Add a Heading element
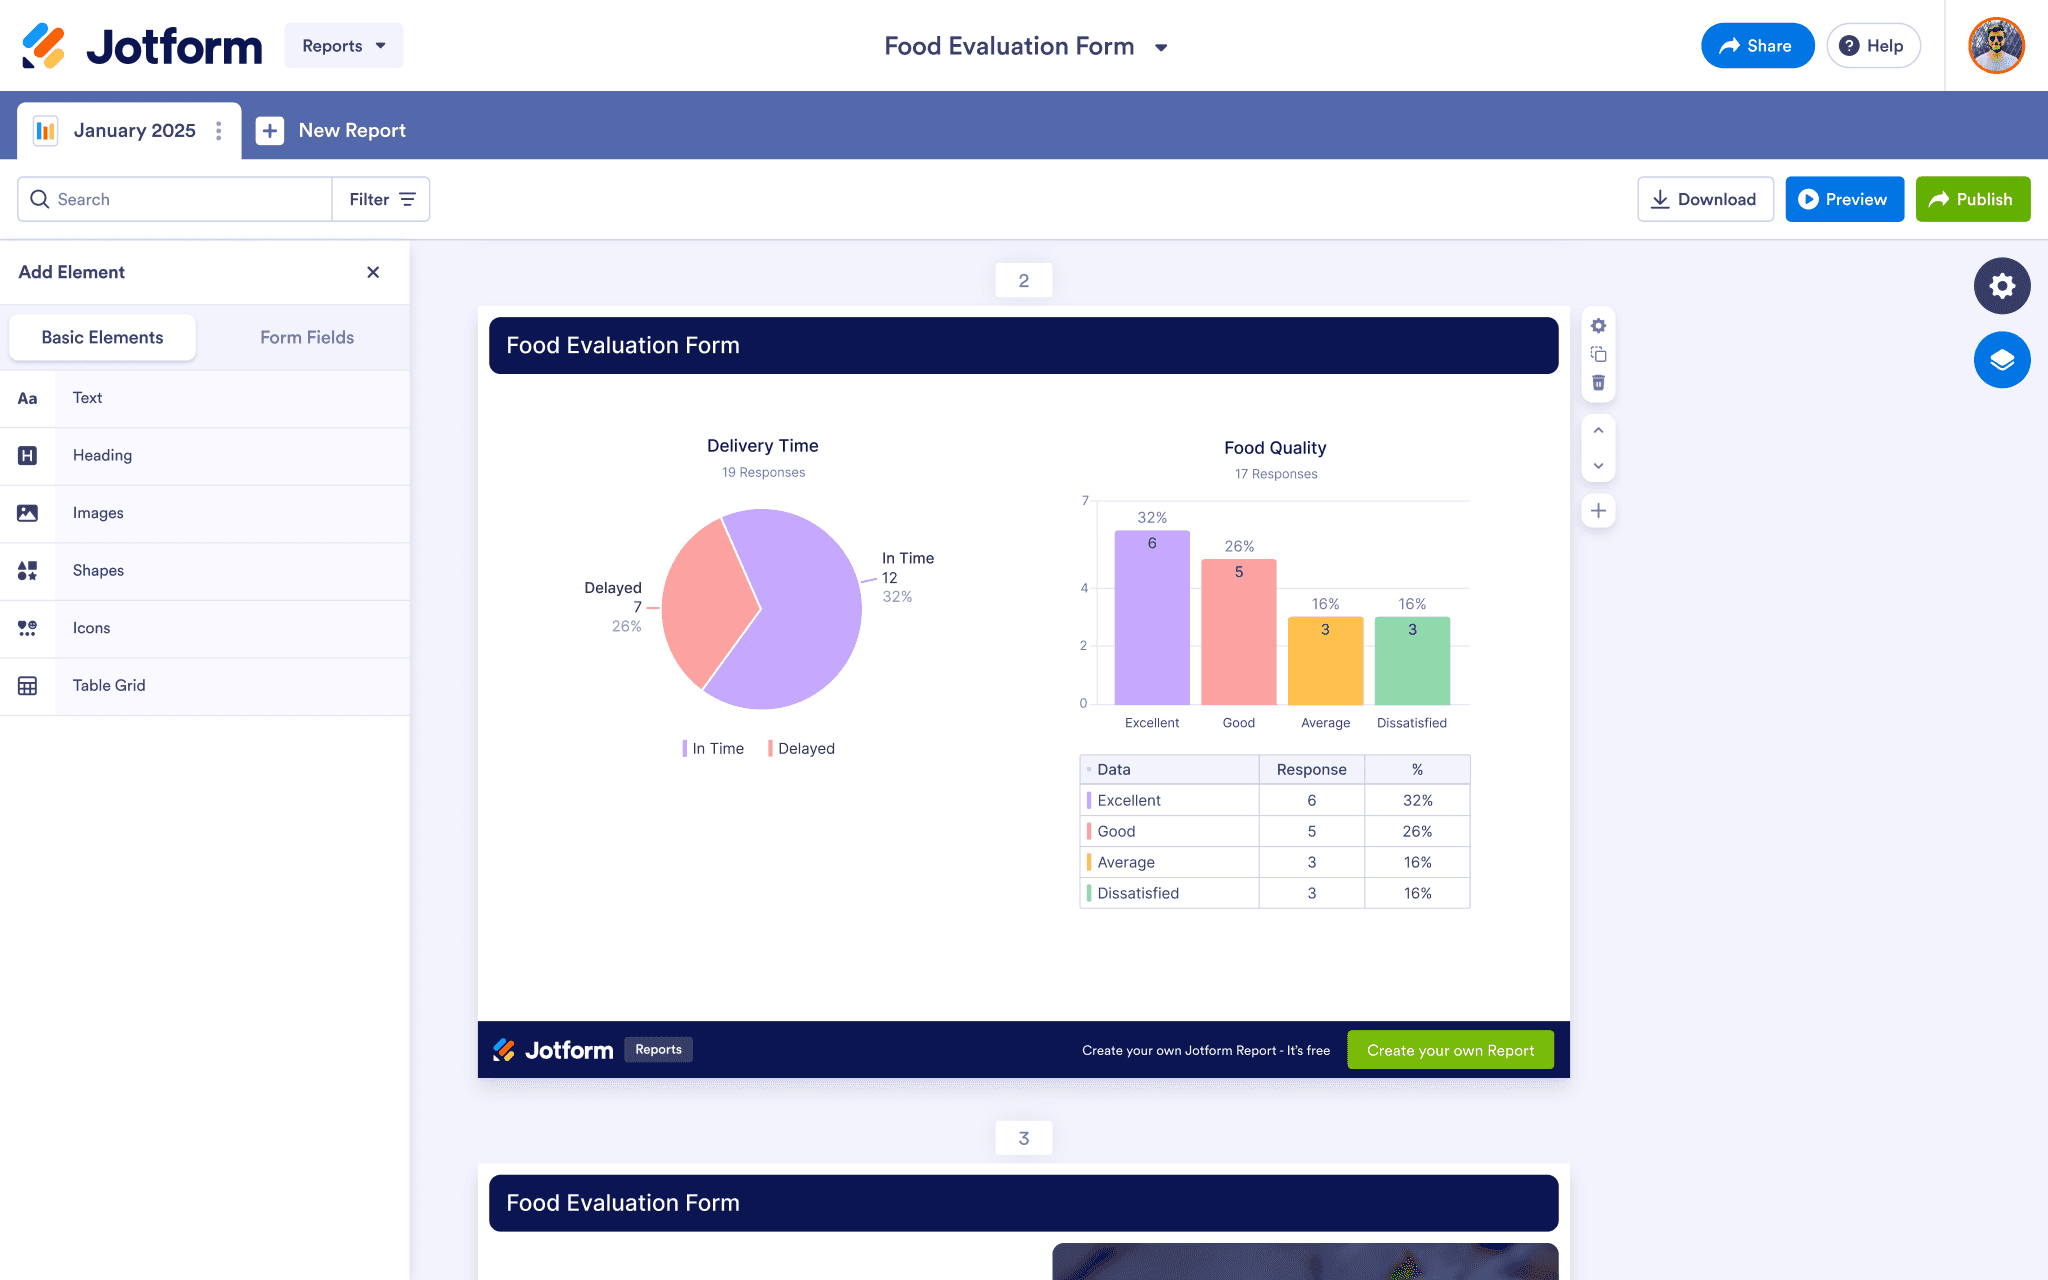 coord(205,456)
